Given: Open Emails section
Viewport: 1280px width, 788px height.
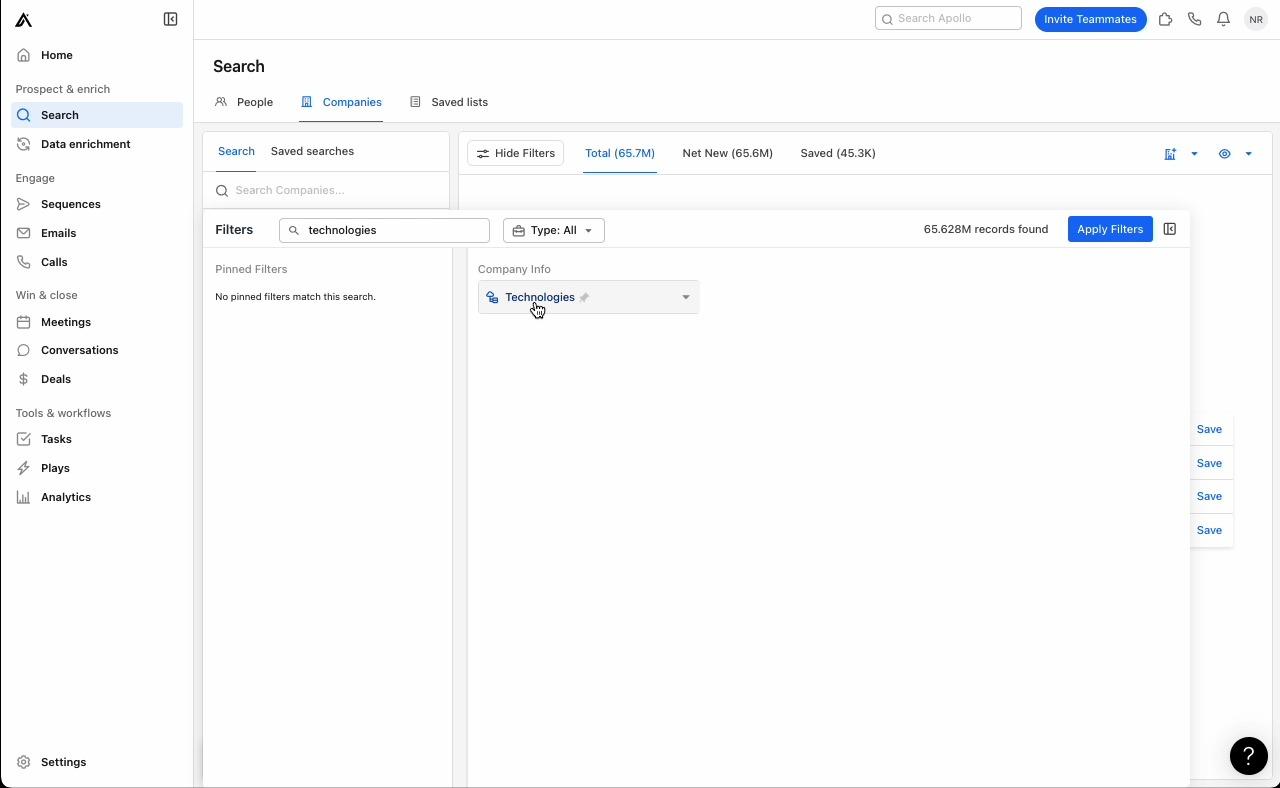Looking at the screenshot, I should [97, 233].
